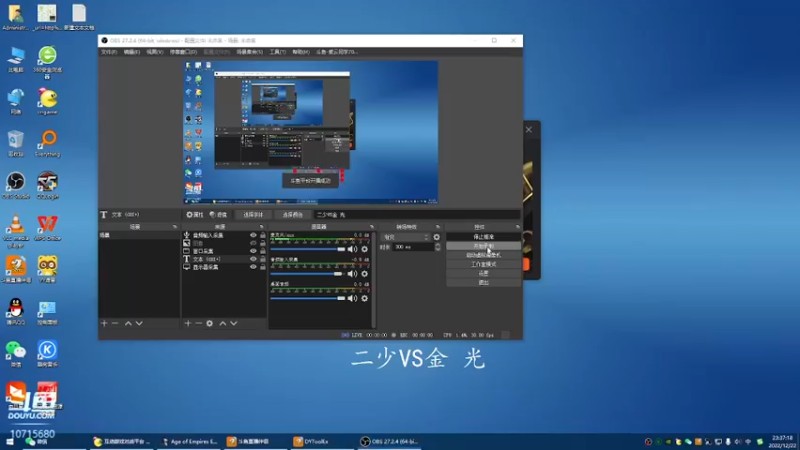
Task: Toggle visibility of display capture source
Action: click(x=253, y=267)
